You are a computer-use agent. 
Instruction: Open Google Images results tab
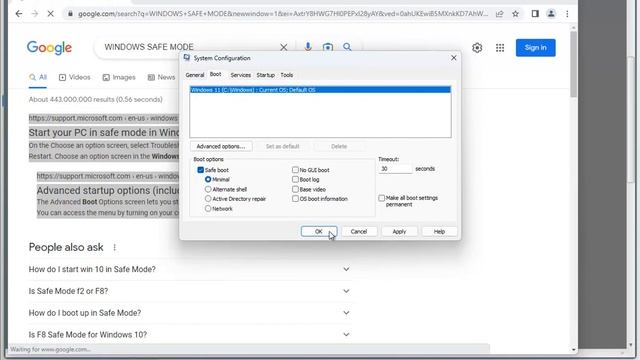(x=119, y=77)
